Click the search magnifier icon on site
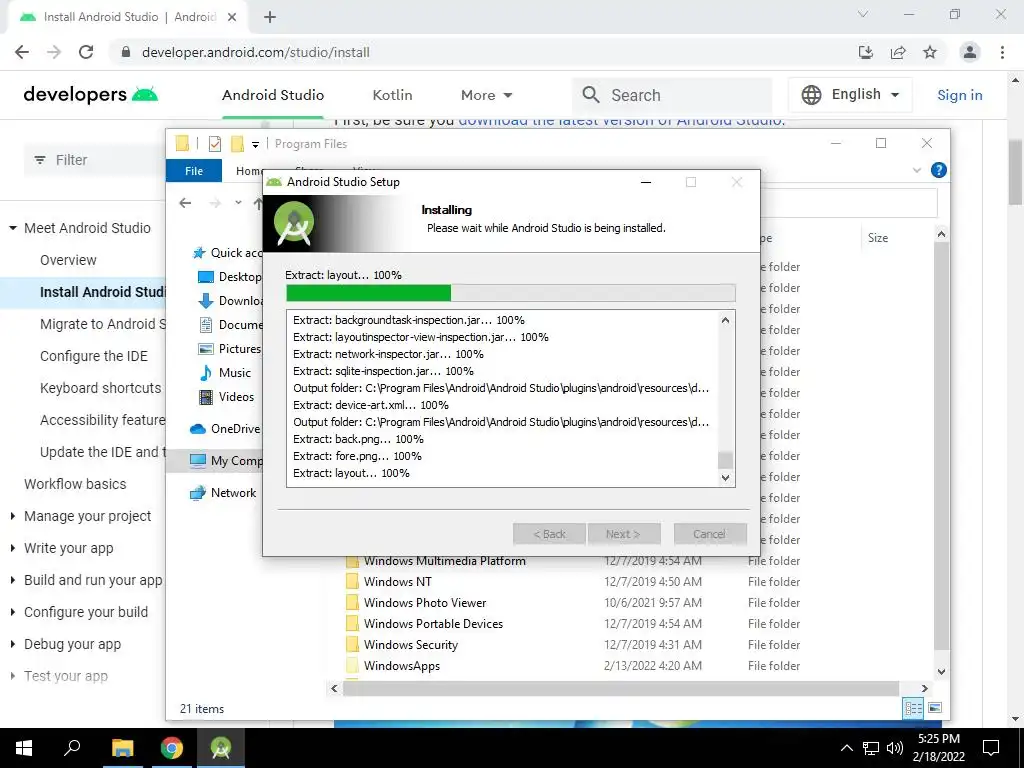The height and width of the screenshot is (768, 1024). click(x=591, y=95)
